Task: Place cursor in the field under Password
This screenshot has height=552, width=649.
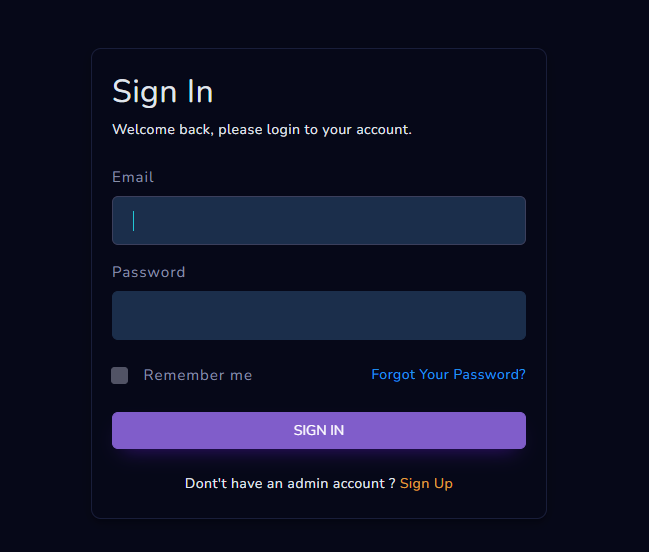Action: click(x=318, y=315)
